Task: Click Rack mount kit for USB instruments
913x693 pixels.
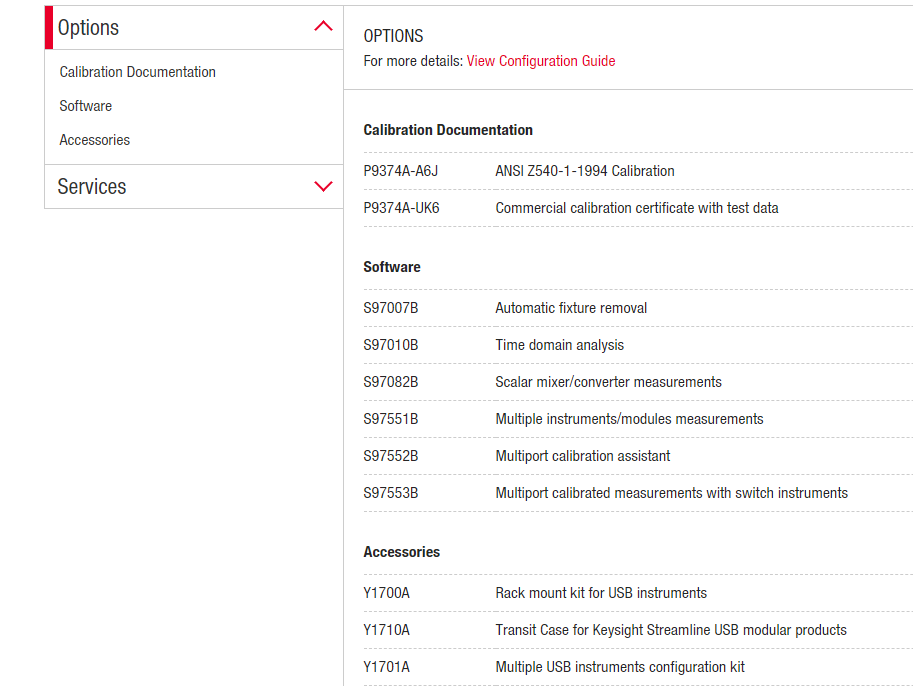Action: pyautogui.click(x=600, y=593)
